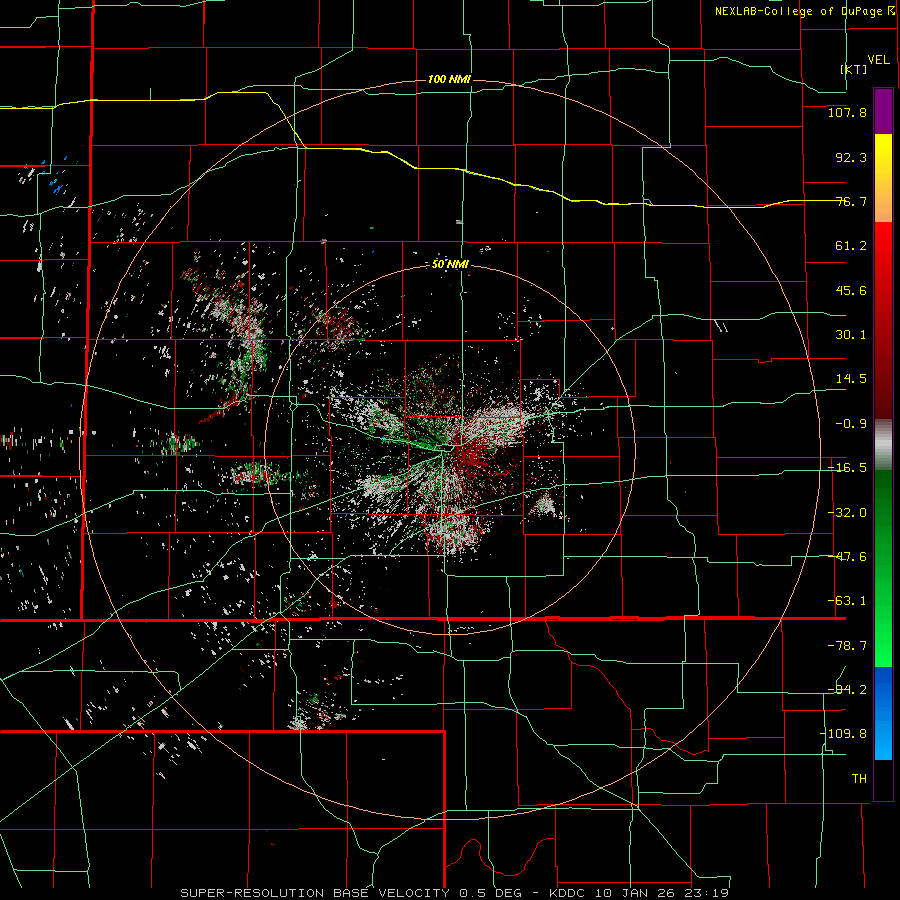Click the -63.1 velocity scale value

click(x=847, y=601)
